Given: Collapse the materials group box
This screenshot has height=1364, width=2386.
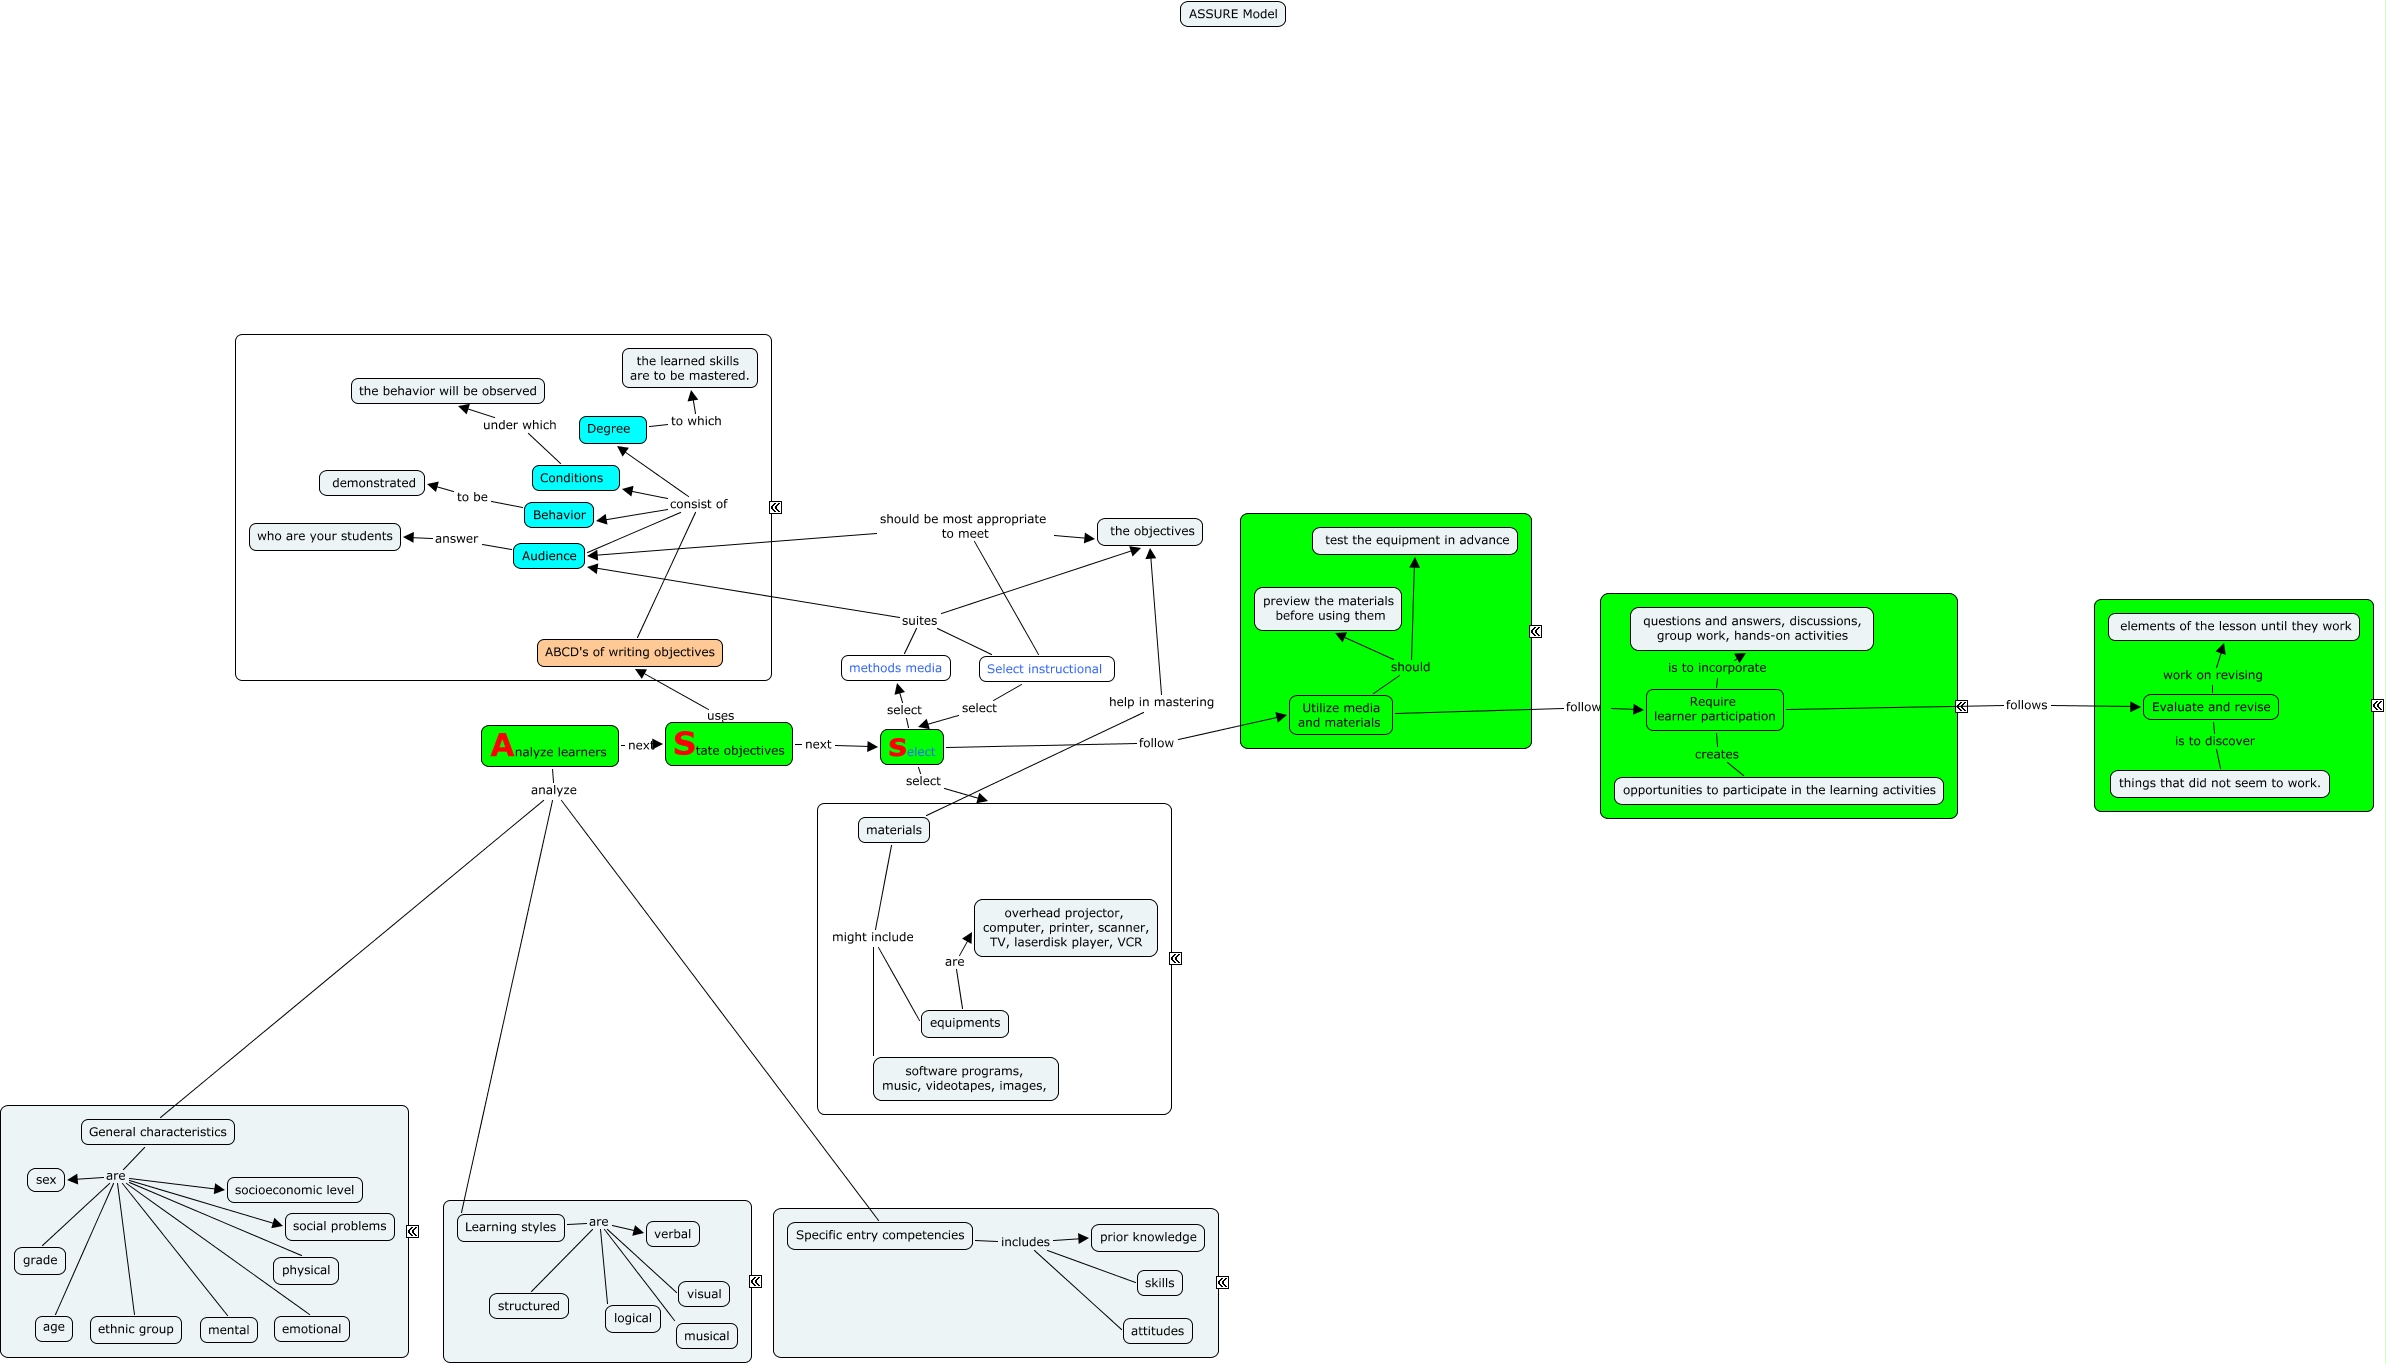Looking at the screenshot, I should pyautogui.click(x=1176, y=958).
